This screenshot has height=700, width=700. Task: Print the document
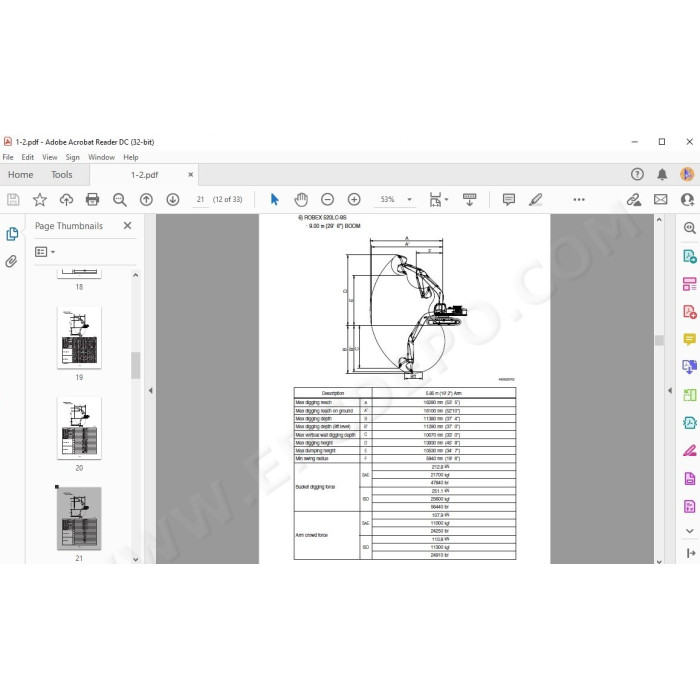coord(92,200)
